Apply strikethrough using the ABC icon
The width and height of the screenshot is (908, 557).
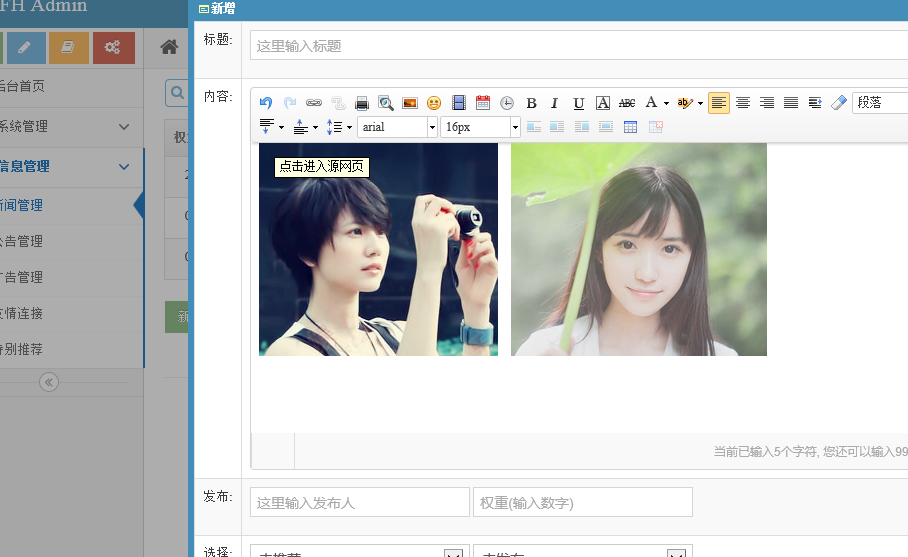[x=627, y=103]
